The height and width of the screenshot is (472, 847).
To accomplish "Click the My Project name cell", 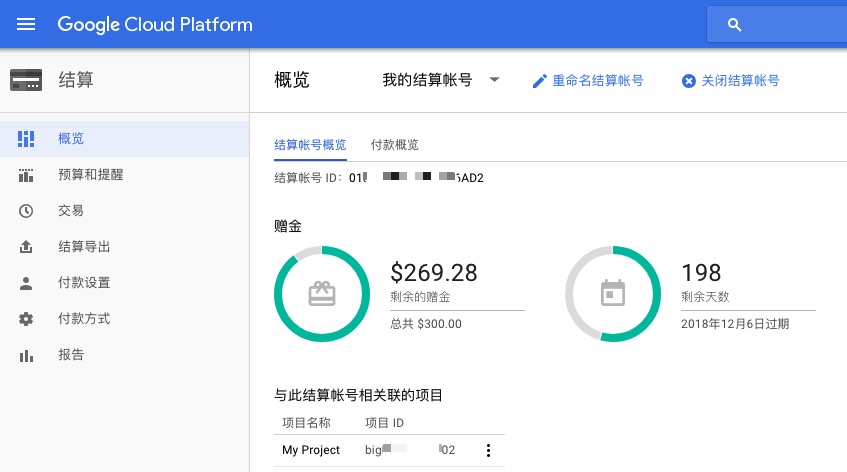I will click(311, 450).
